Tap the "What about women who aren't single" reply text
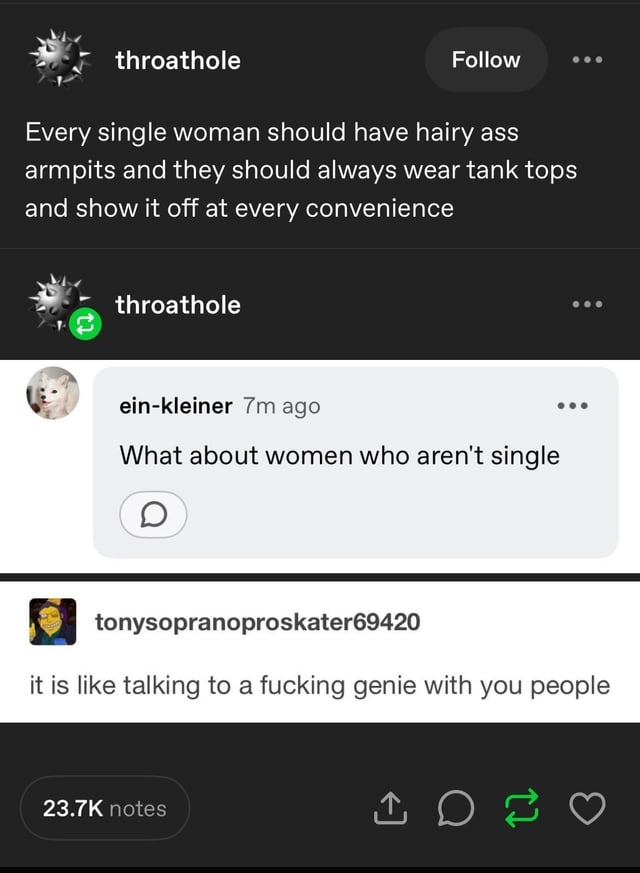Viewport: 640px width, 873px height. pyautogui.click(x=339, y=456)
